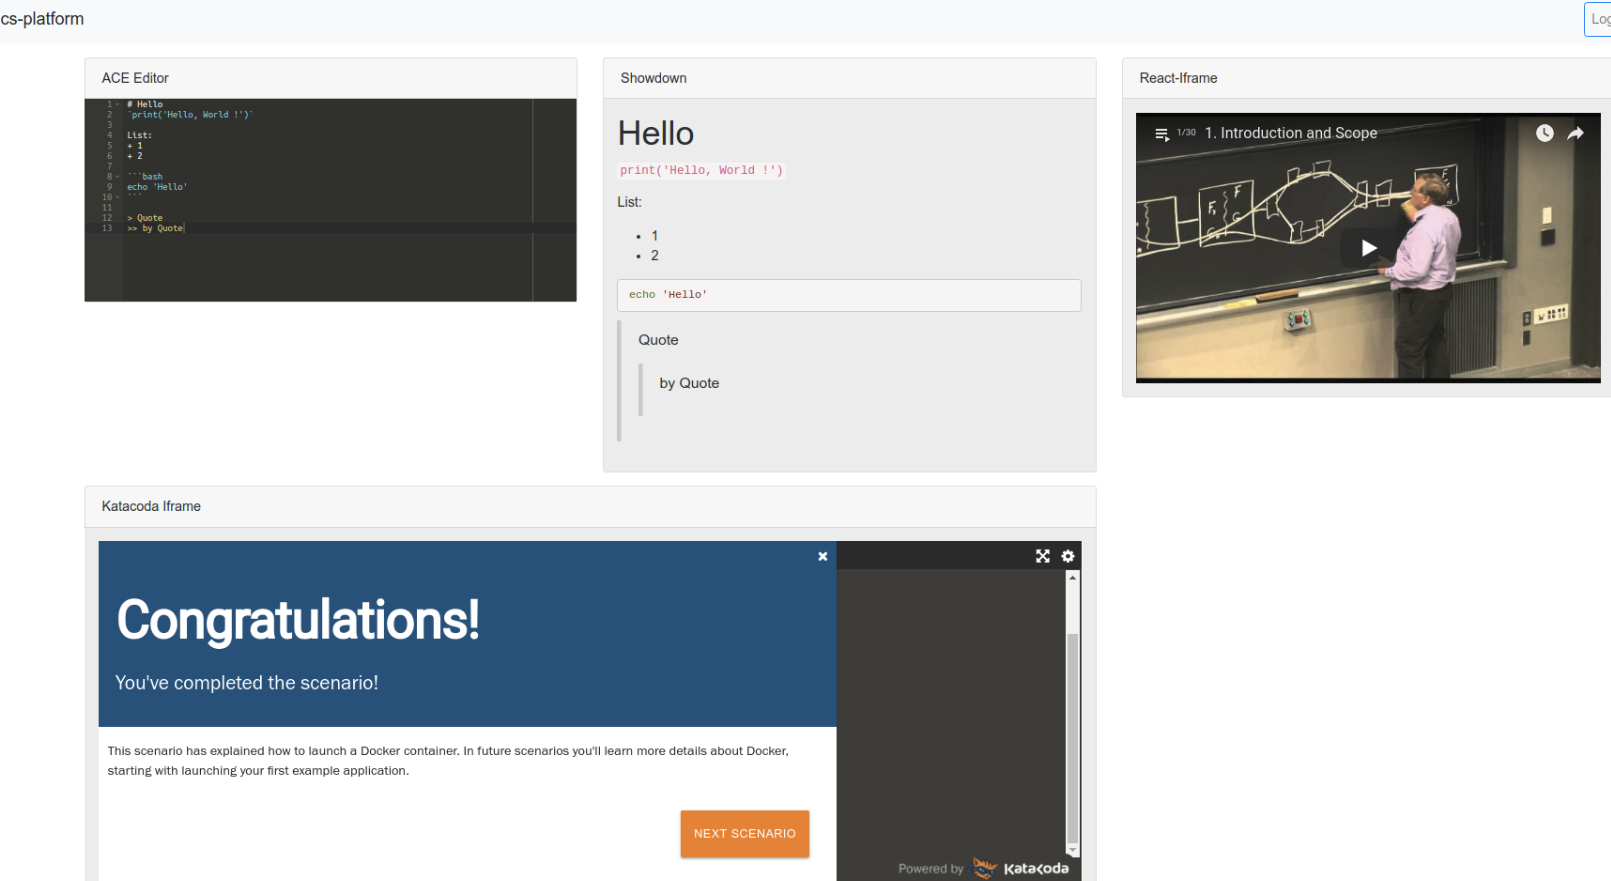This screenshot has width=1611, height=881.
Task: Click list item '2' in Showdown preview
Action: 655,256
